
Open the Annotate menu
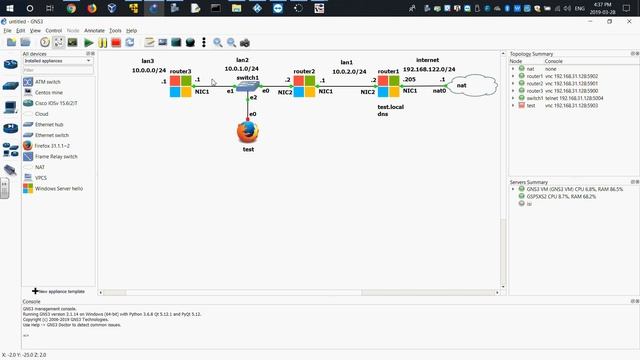coord(94,31)
